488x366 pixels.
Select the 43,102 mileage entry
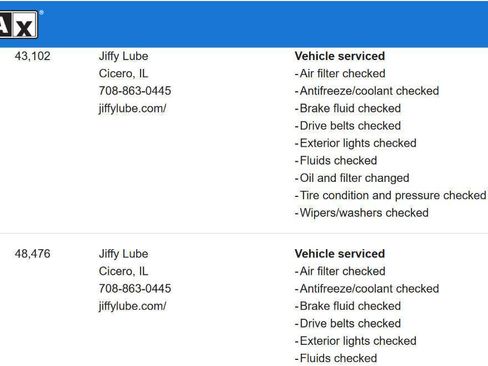(x=33, y=56)
